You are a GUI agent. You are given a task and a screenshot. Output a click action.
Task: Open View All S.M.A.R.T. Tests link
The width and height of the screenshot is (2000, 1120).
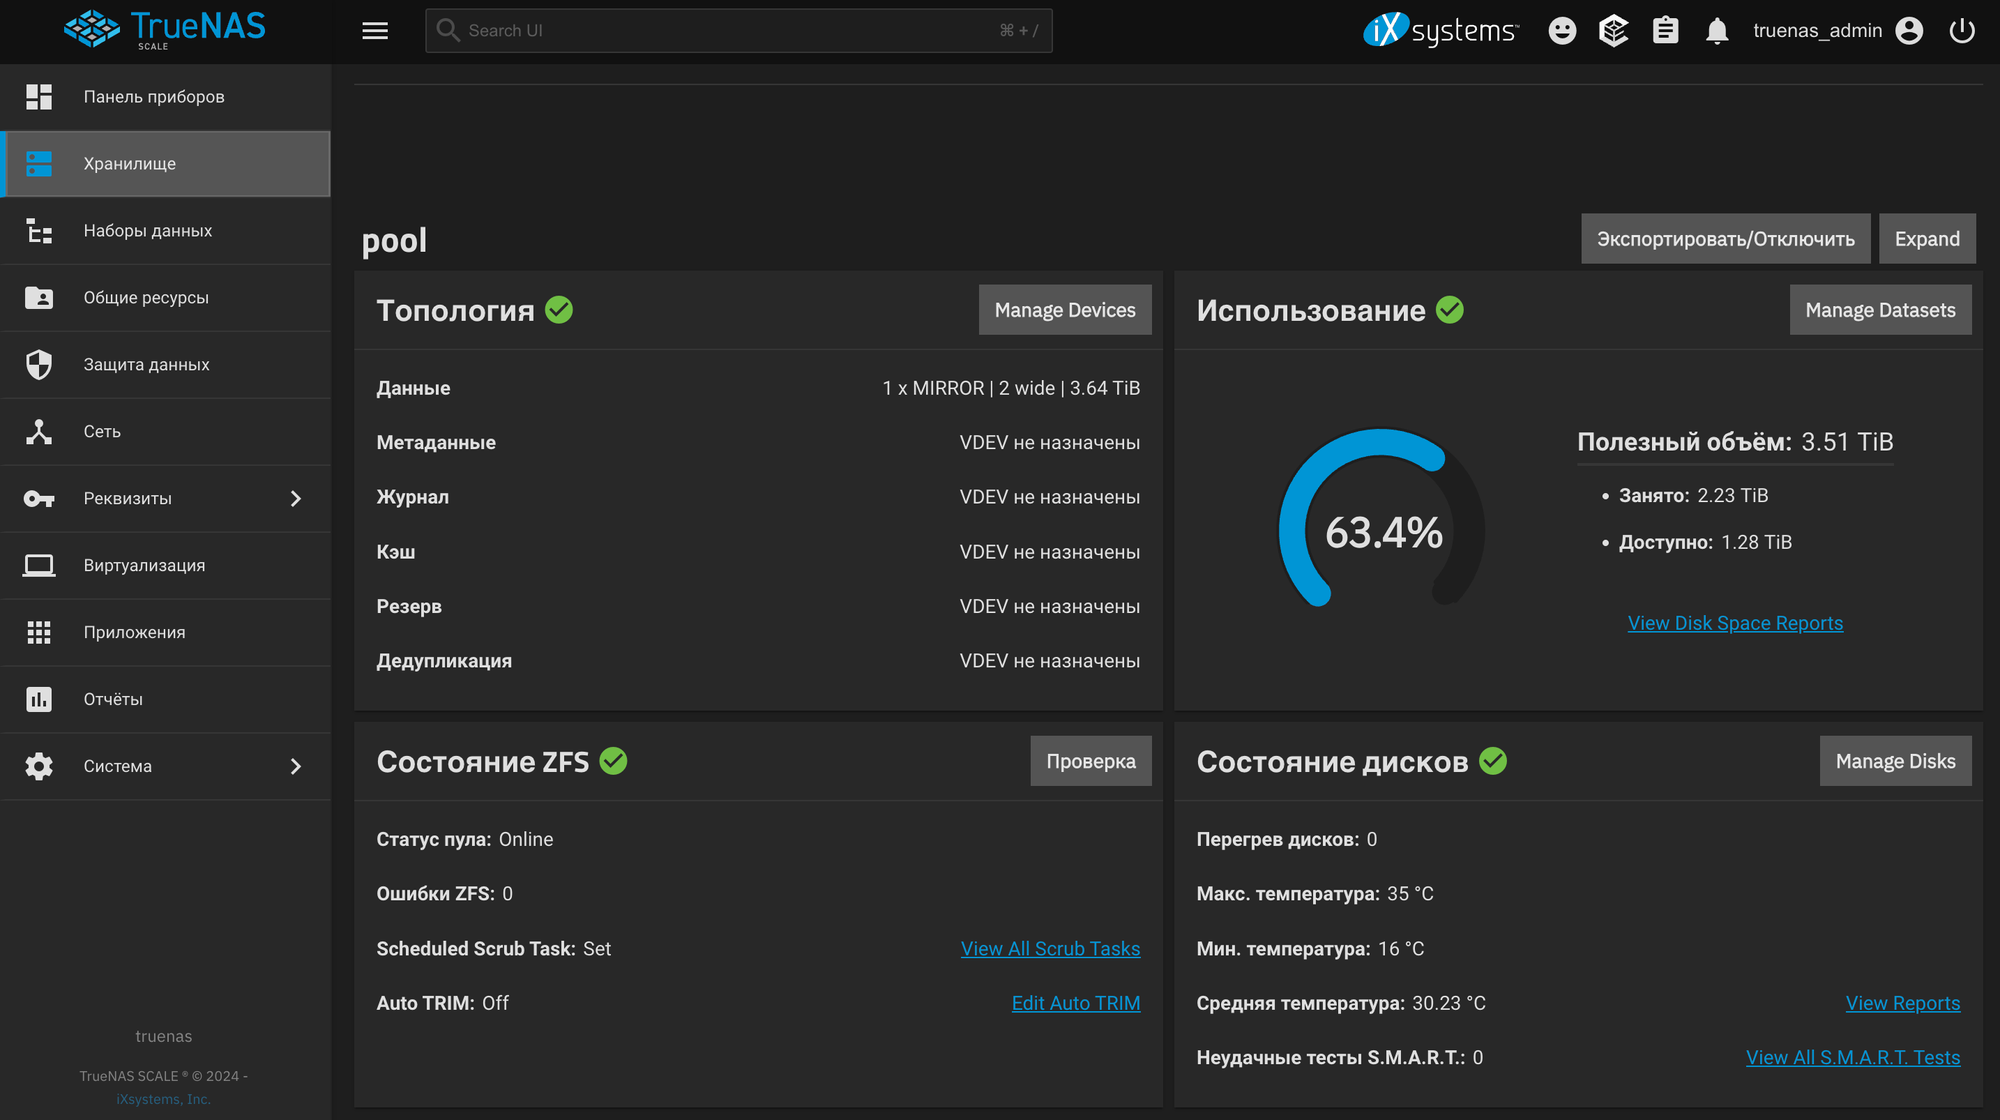[1853, 1058]
